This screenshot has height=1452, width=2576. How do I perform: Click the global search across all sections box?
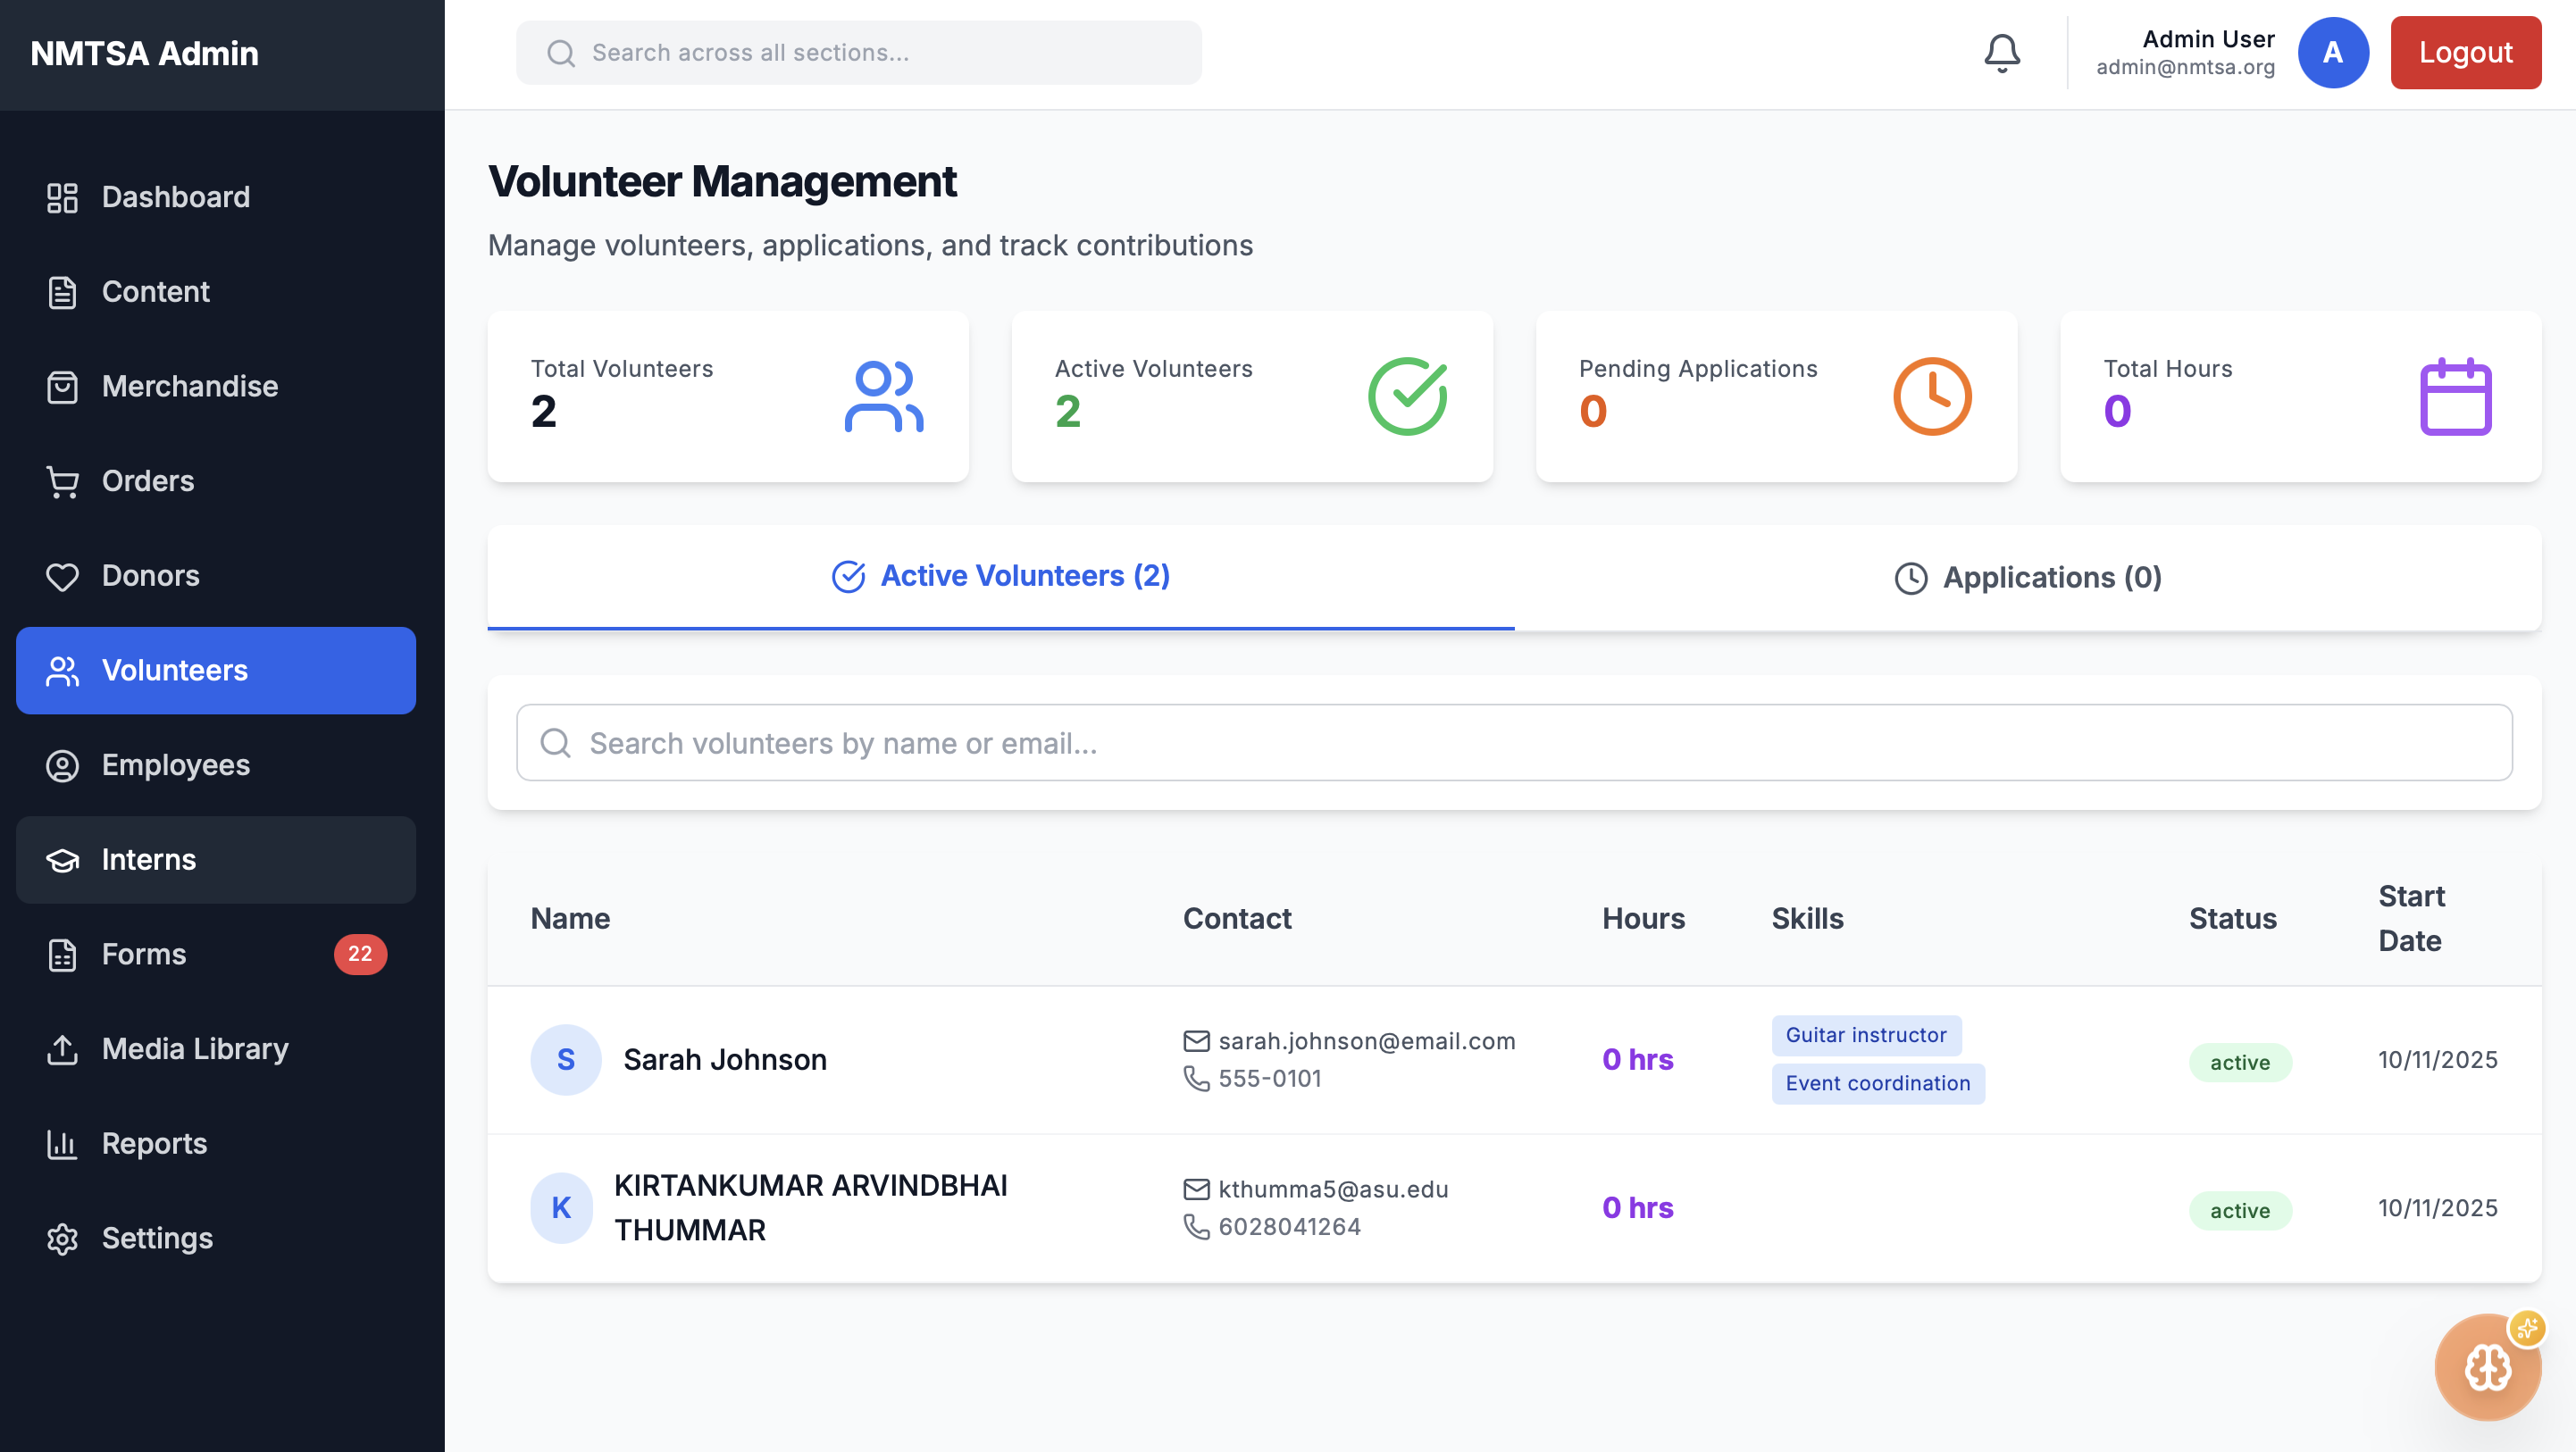tap(858, 53)
